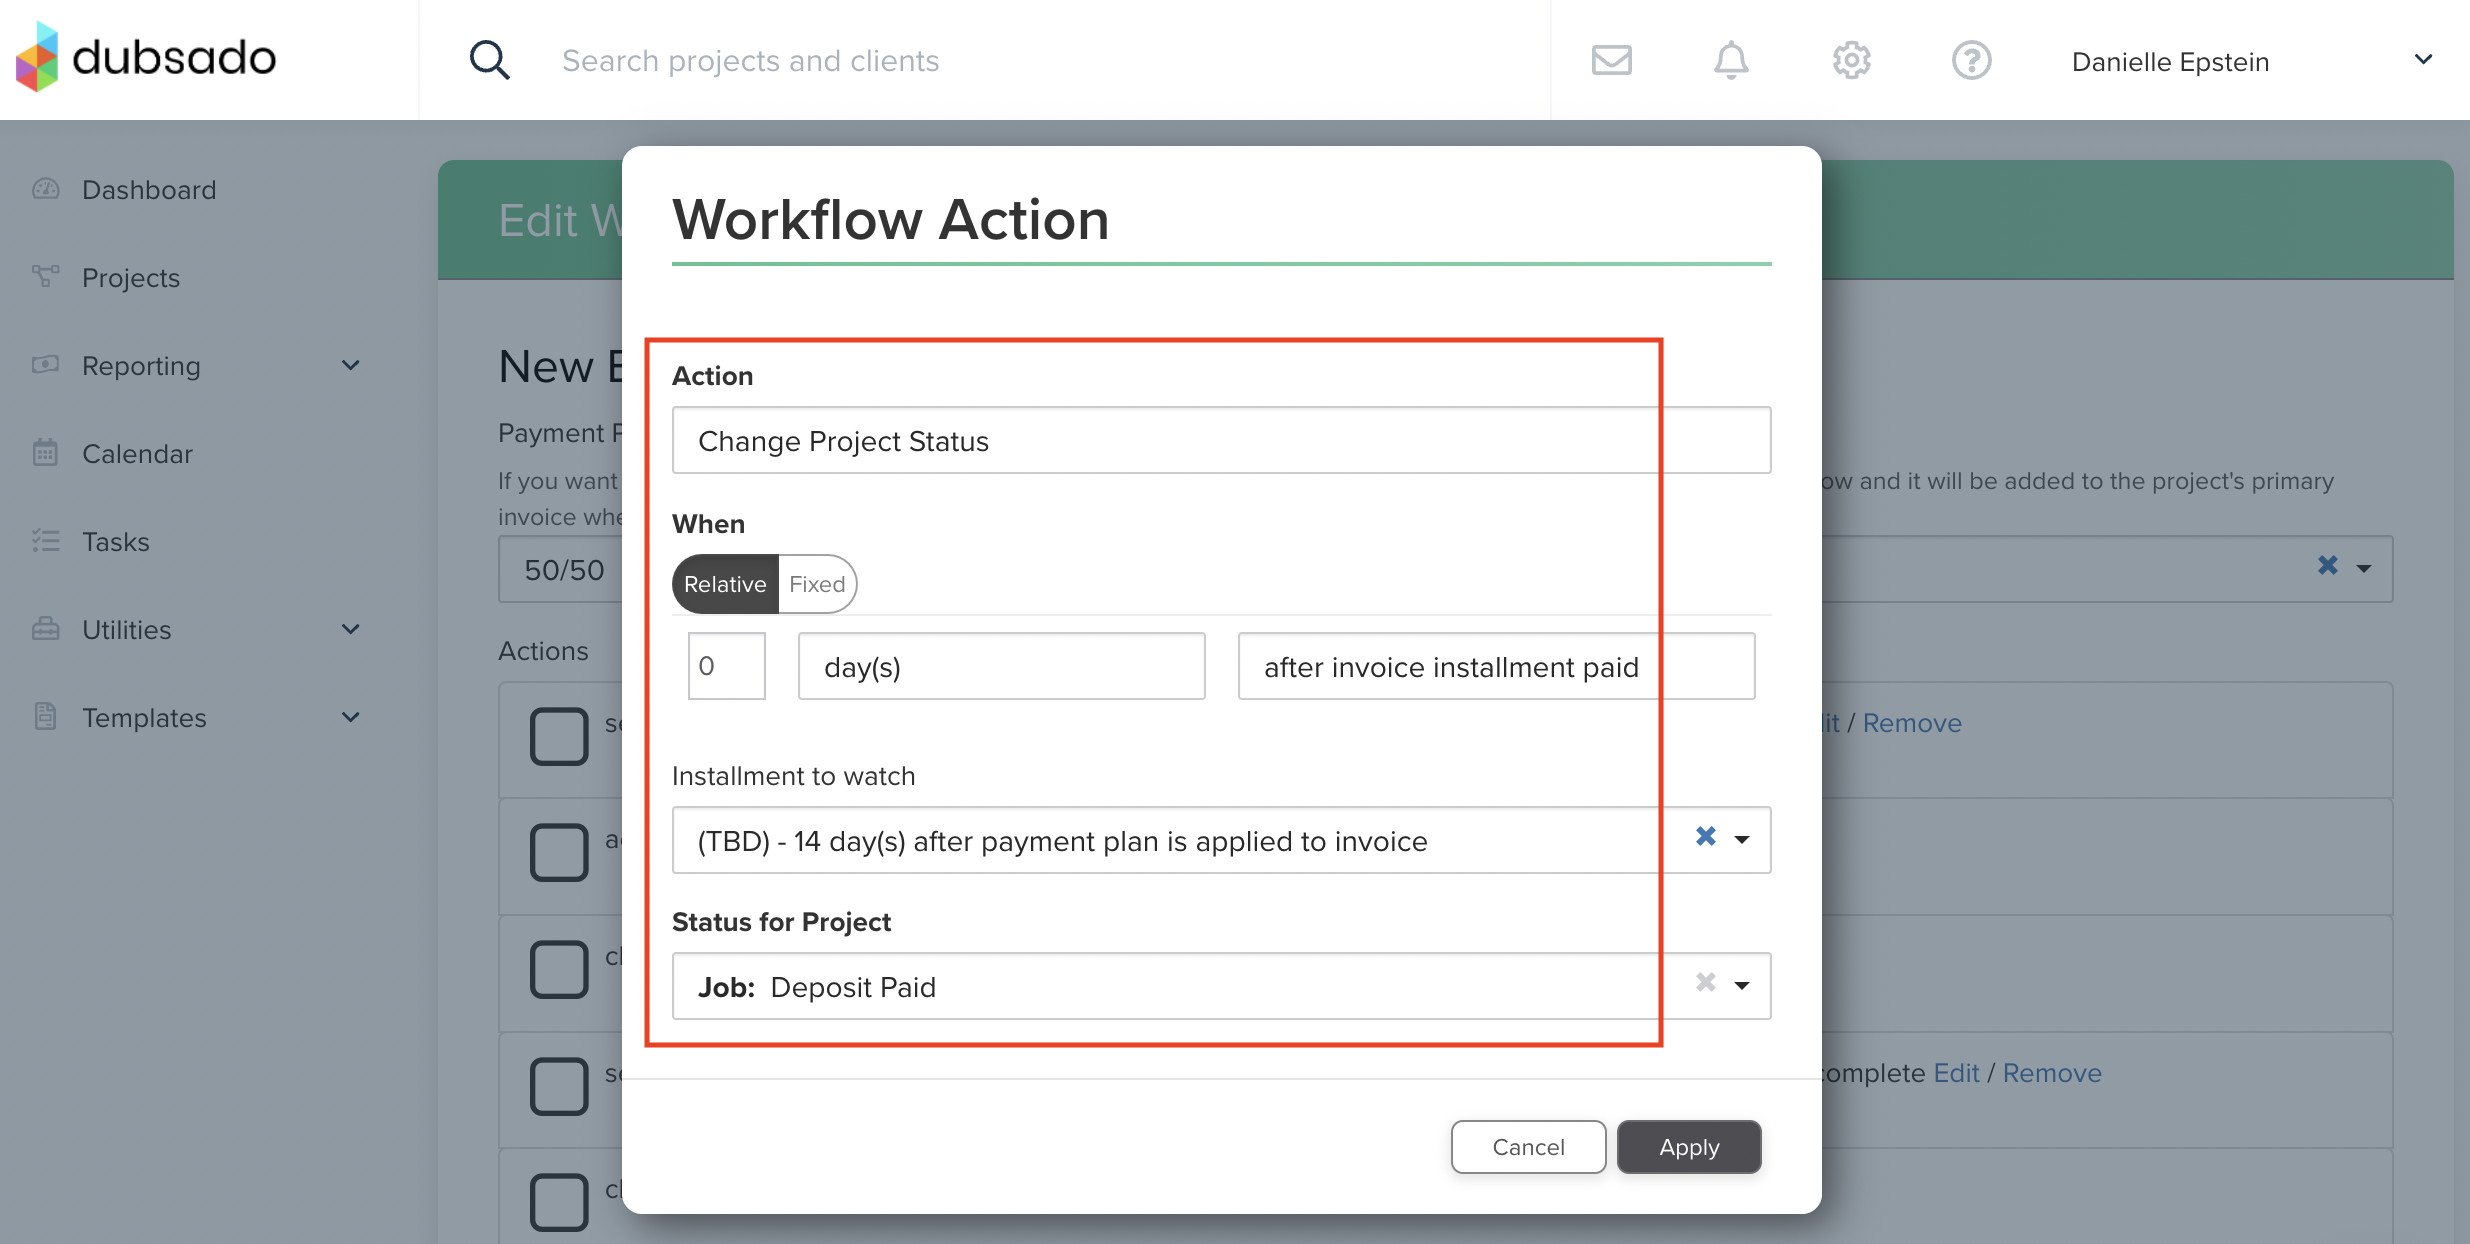Open the Danielle Epstein account dropdown
This screenshot has height=1244, width=2470.
click(2422, 60)
